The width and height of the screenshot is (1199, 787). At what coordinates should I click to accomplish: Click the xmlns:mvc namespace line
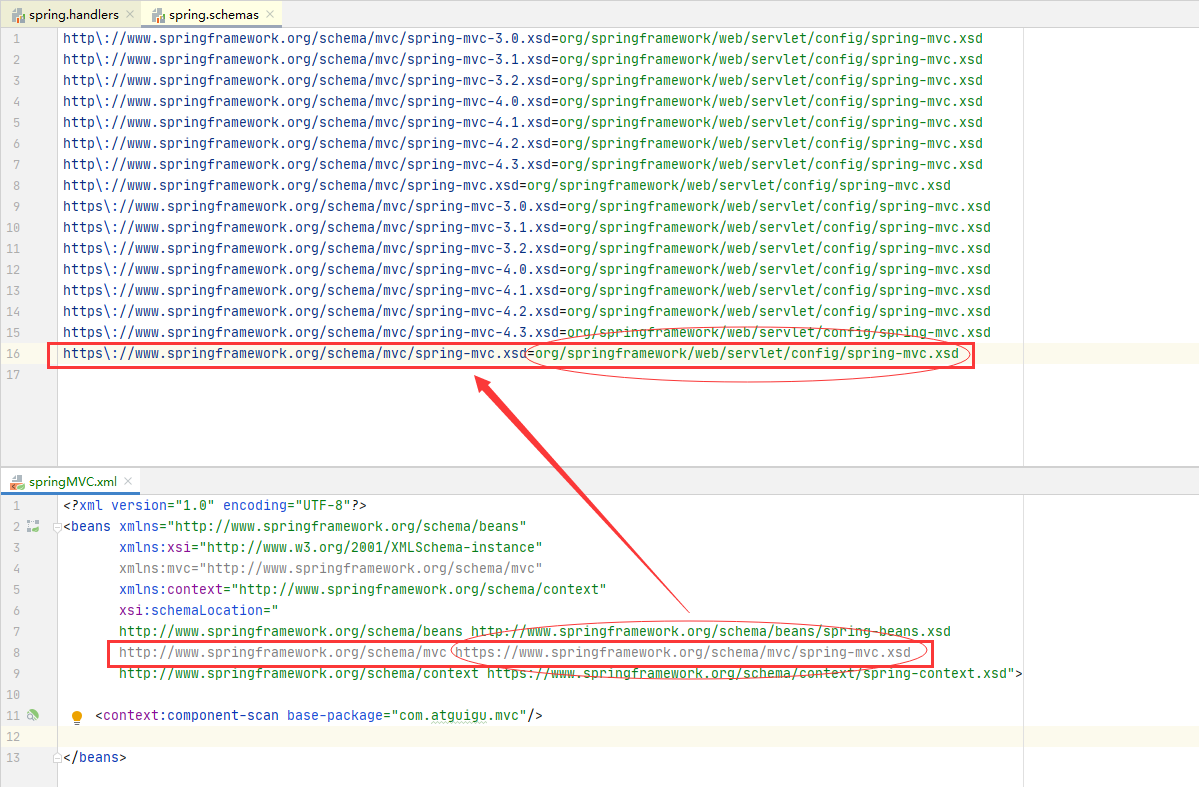[330, 568]
